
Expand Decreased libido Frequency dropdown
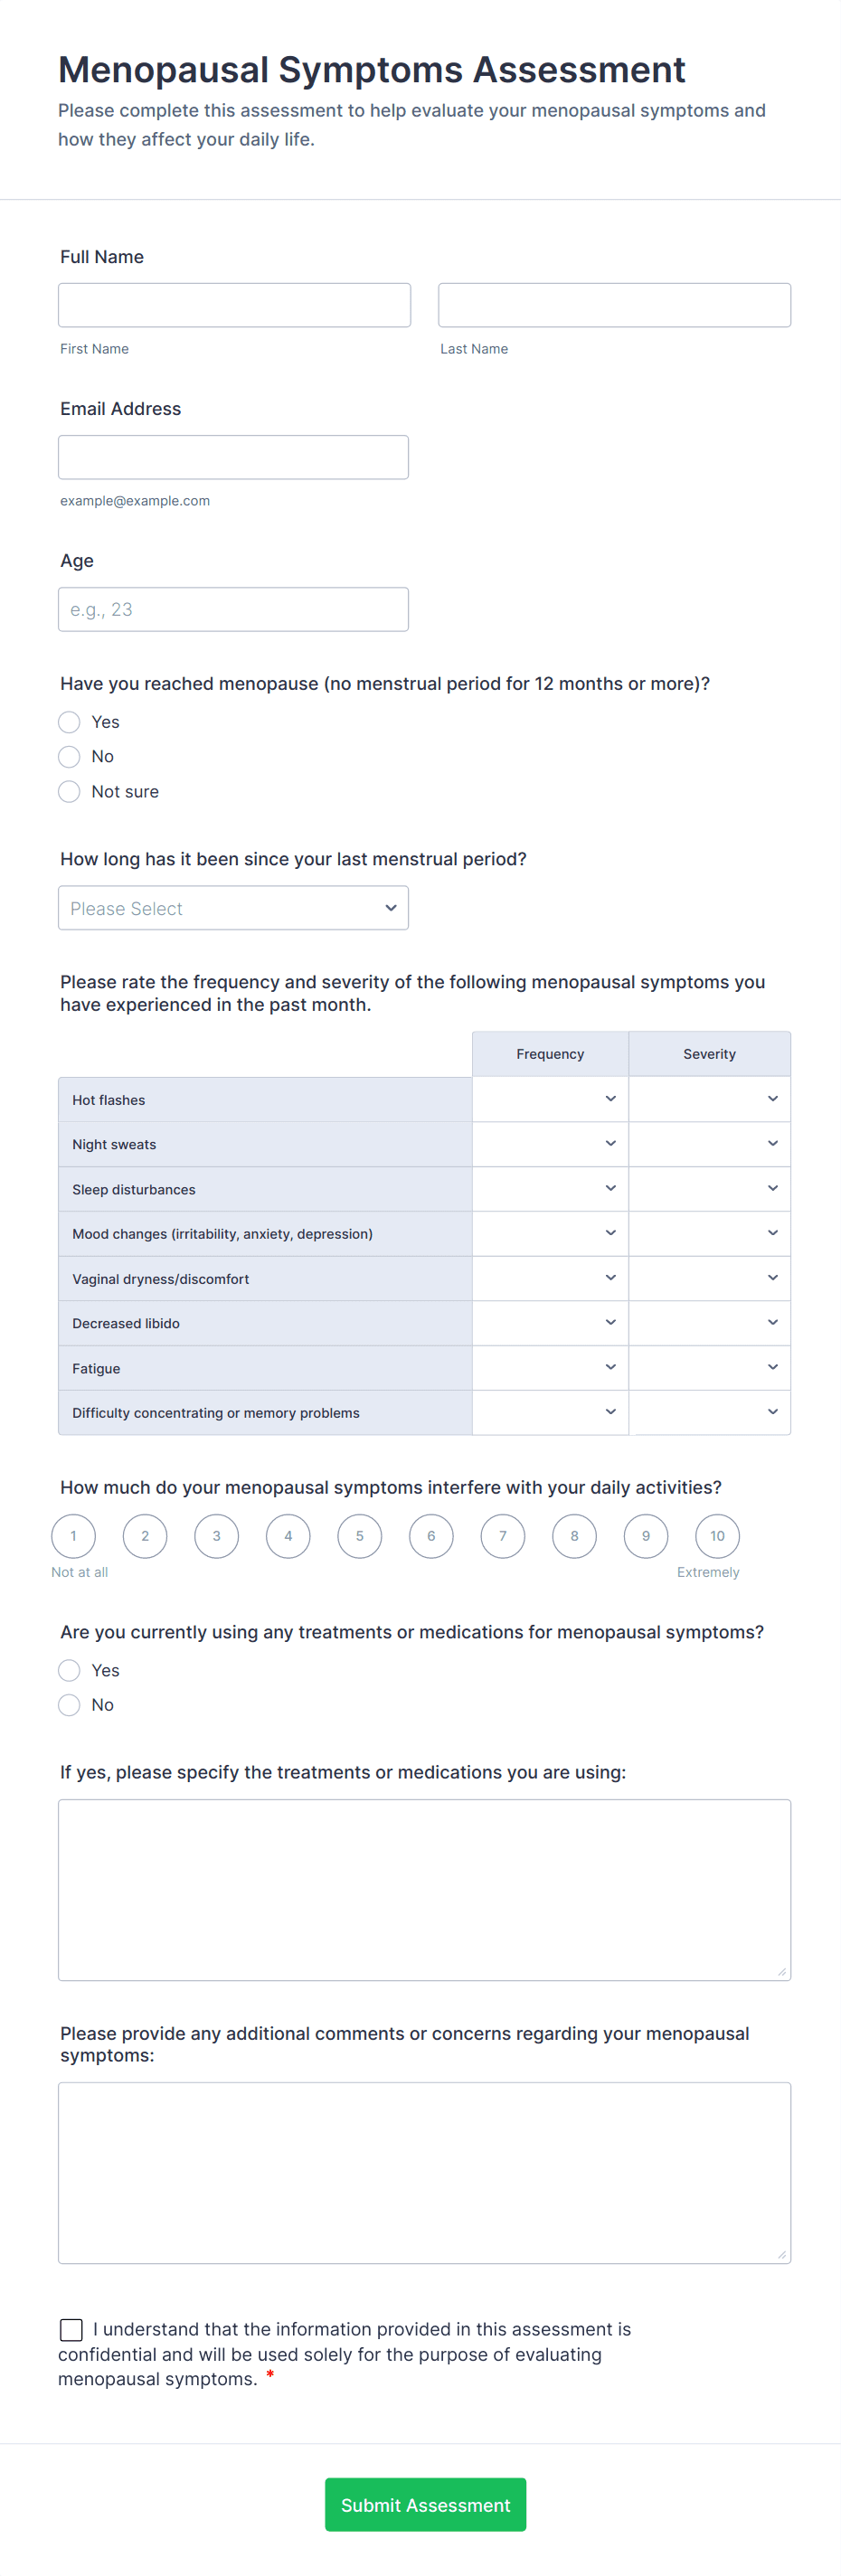click(x=550, y=1322)
